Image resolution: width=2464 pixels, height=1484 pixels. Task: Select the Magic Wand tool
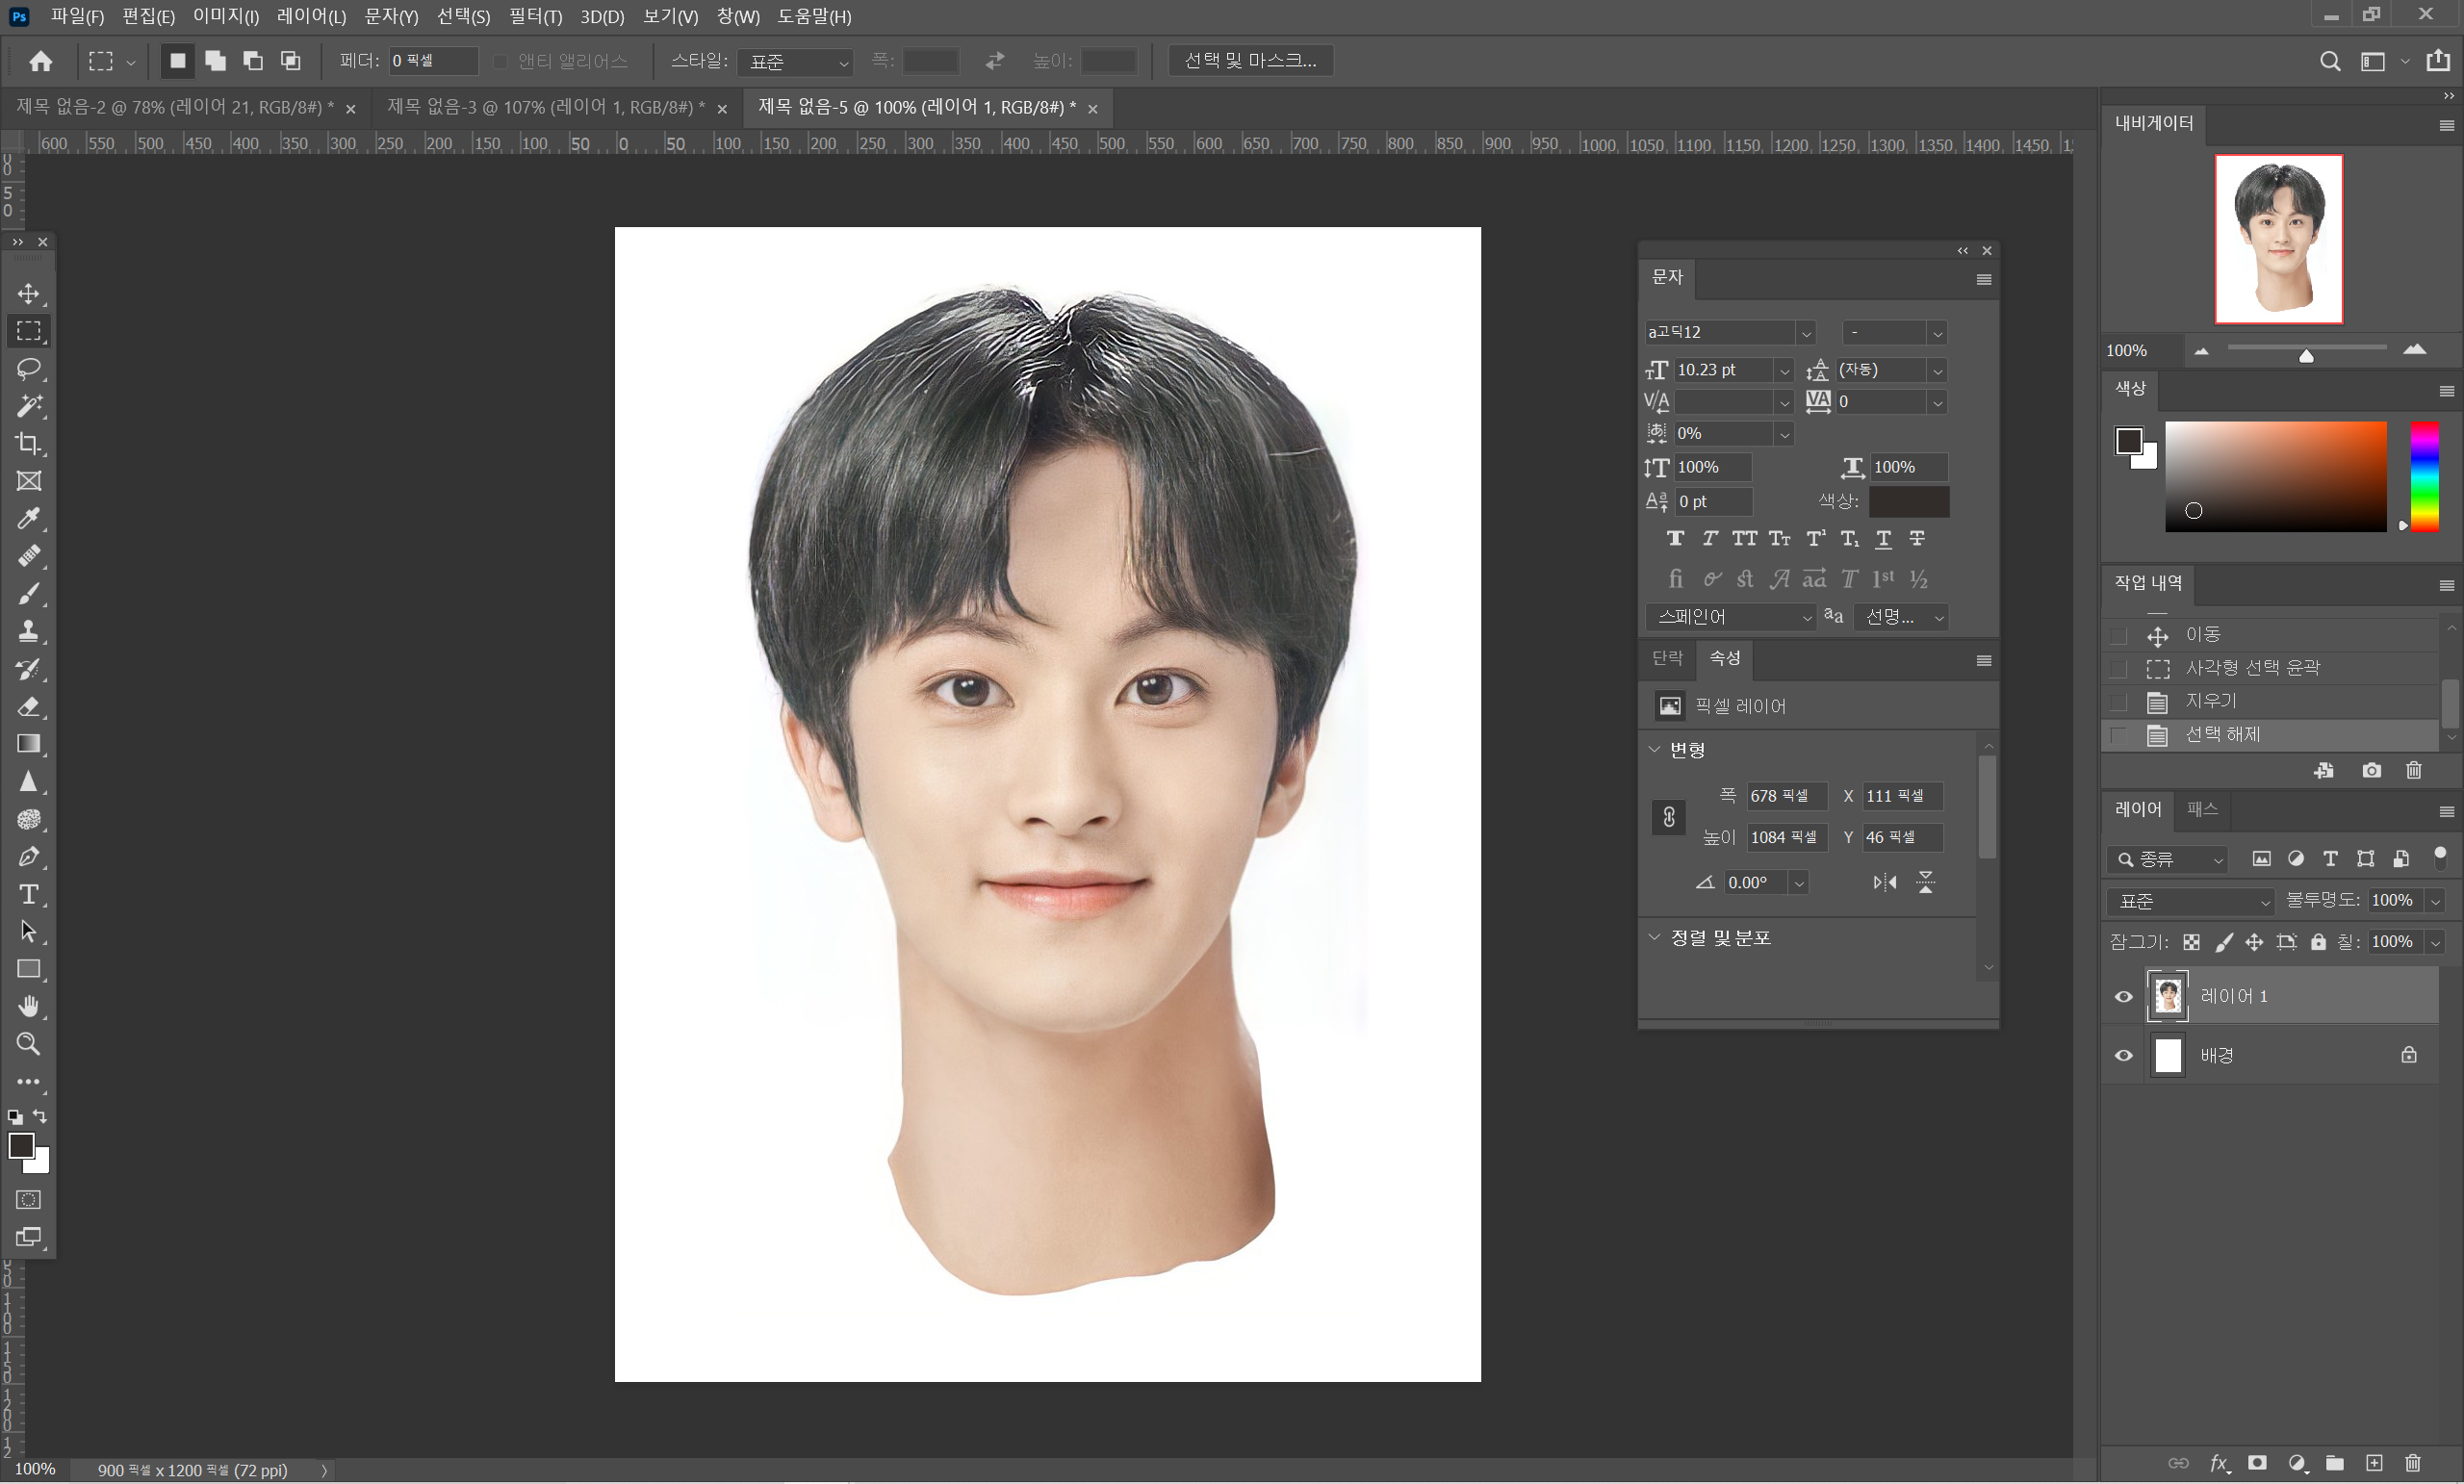click(28, 406)
